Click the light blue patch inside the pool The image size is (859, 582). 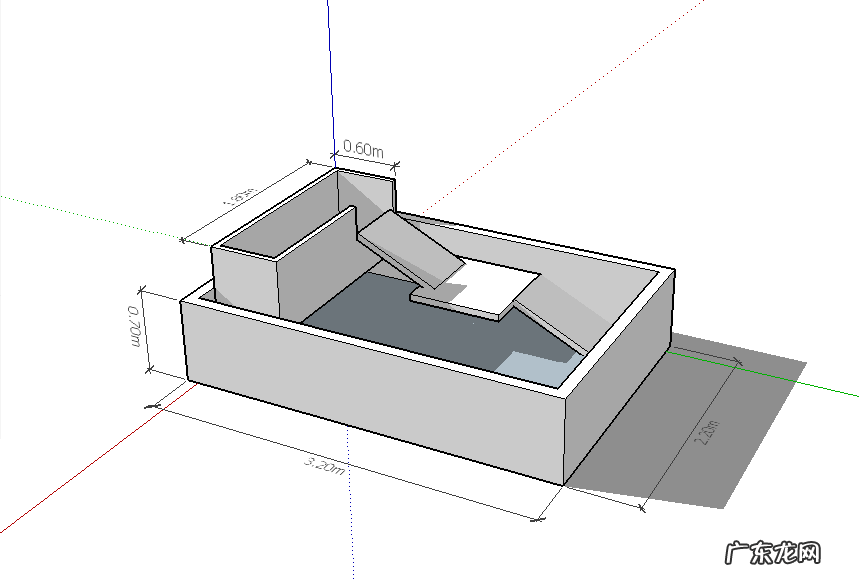[538, 368]
